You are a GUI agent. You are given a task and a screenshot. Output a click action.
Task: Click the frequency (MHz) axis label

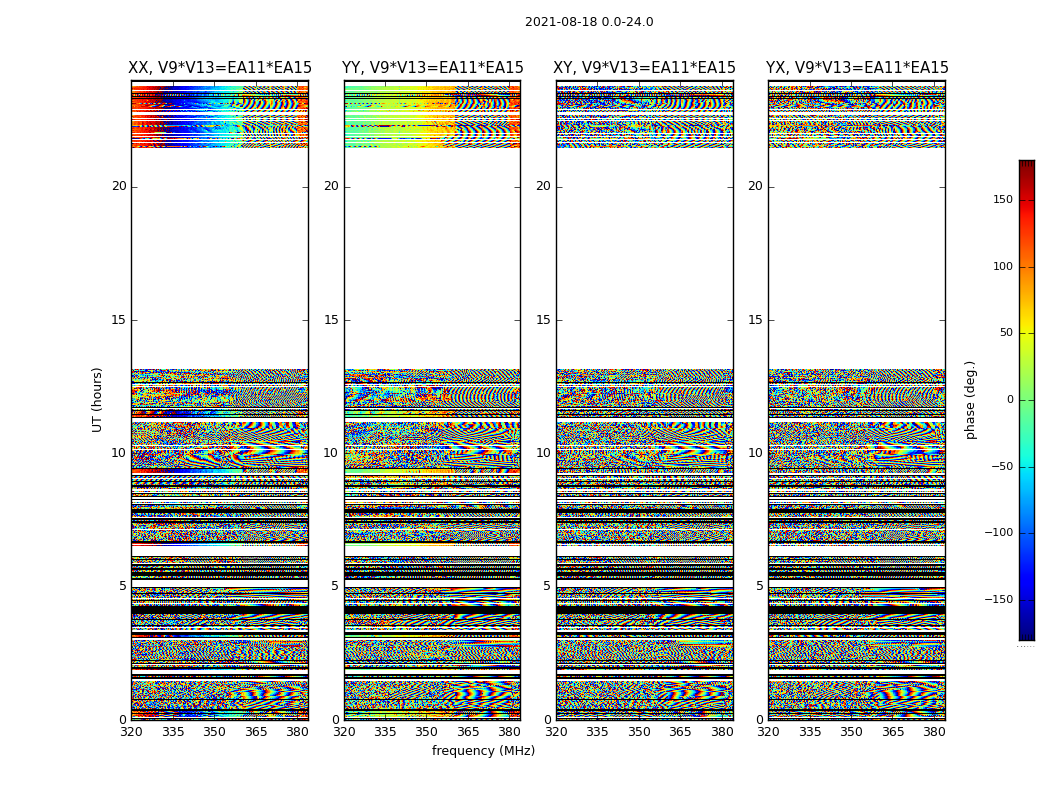click(x=483, y=750)
